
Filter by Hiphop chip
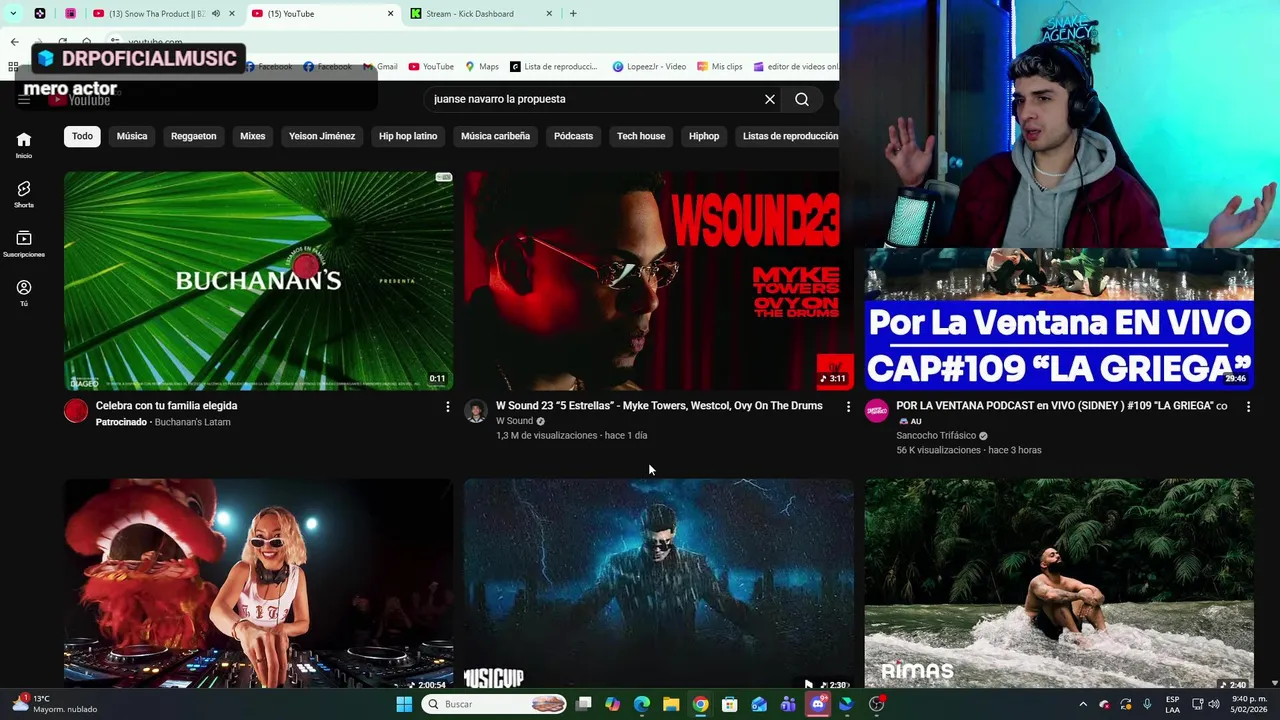coord(704,136)
